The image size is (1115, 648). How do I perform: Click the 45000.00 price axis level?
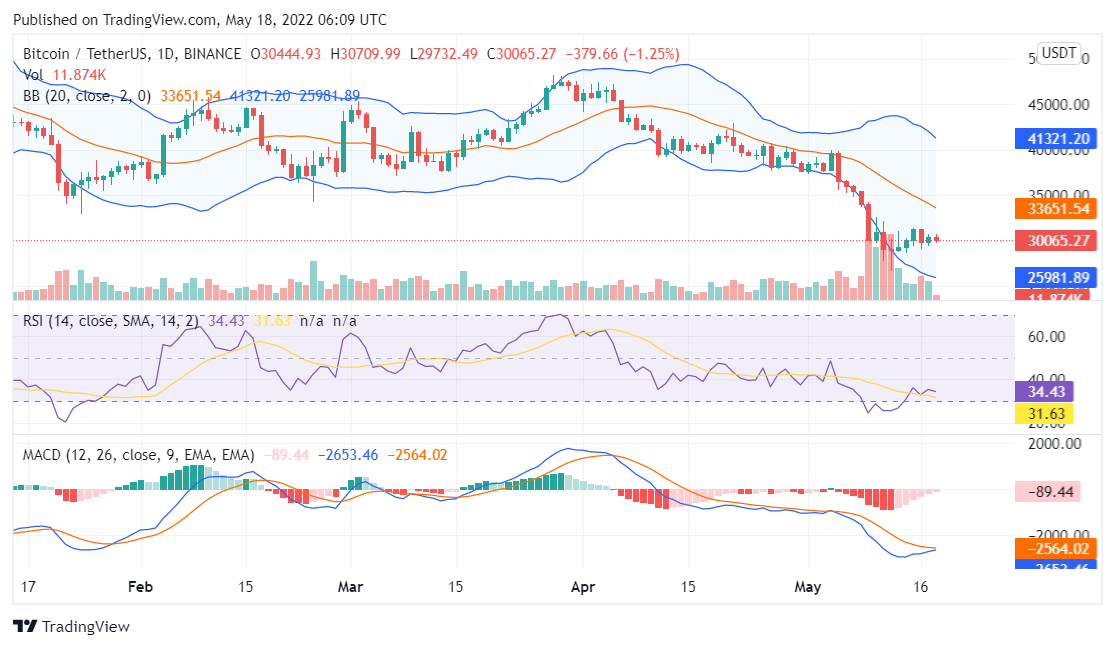(x=1059, y=104)
